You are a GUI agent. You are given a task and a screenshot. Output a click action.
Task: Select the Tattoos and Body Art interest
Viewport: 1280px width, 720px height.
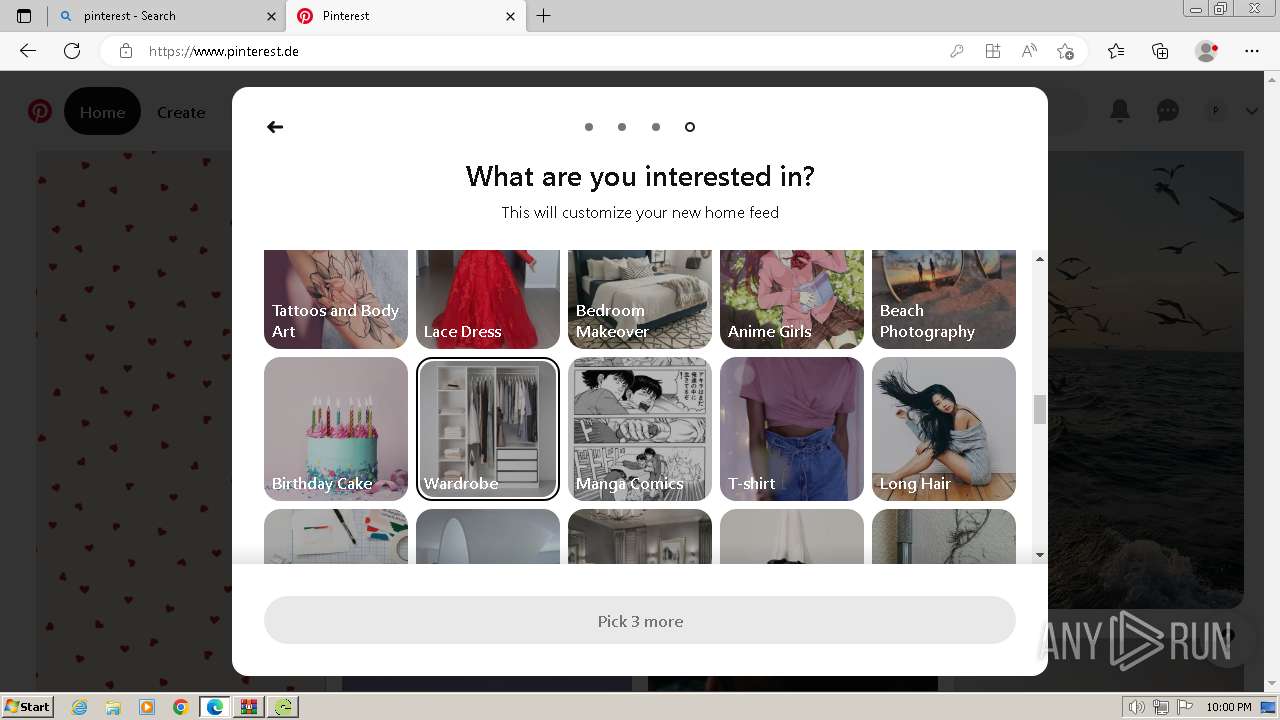[x=336, y=299]
